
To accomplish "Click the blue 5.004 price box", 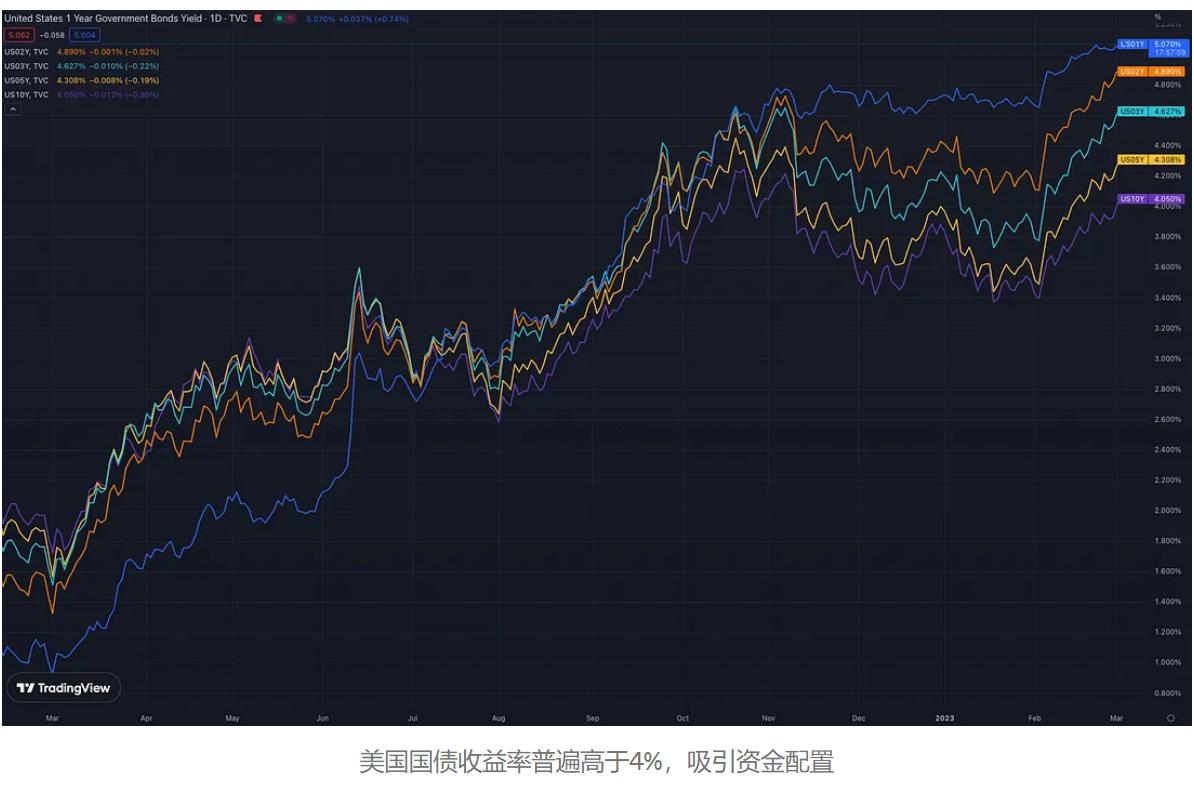I will [83, 35].
